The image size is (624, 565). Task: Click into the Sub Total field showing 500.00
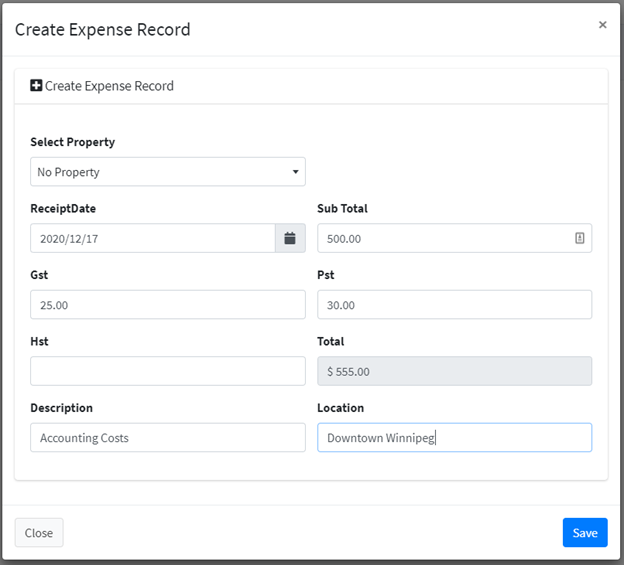(454, 238)
